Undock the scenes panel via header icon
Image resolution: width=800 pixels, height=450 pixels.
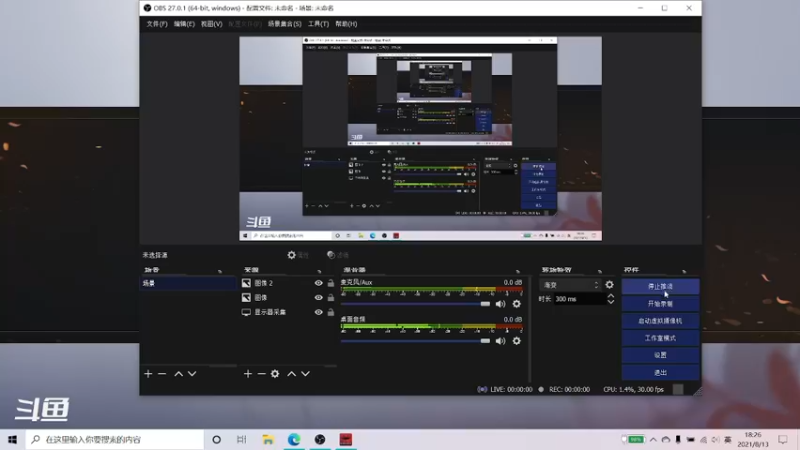click(220, 270)
